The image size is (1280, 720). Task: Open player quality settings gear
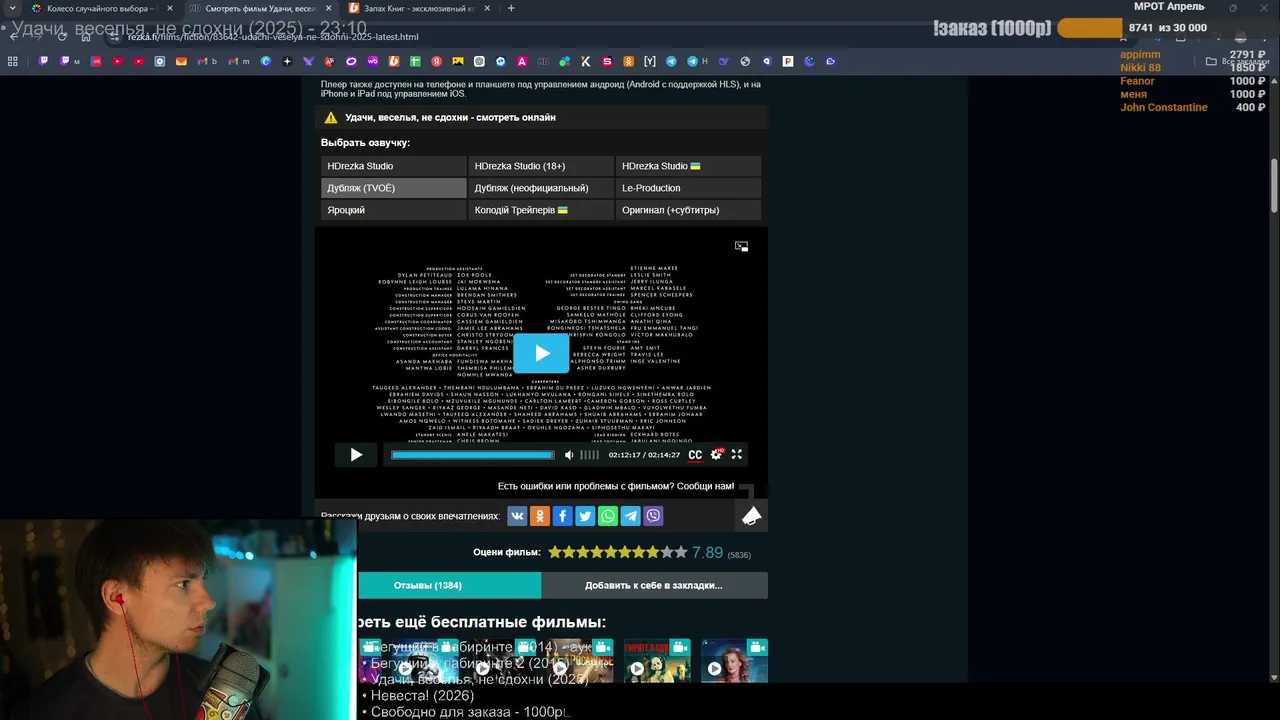pyautogui.click(x=716, y=454)
